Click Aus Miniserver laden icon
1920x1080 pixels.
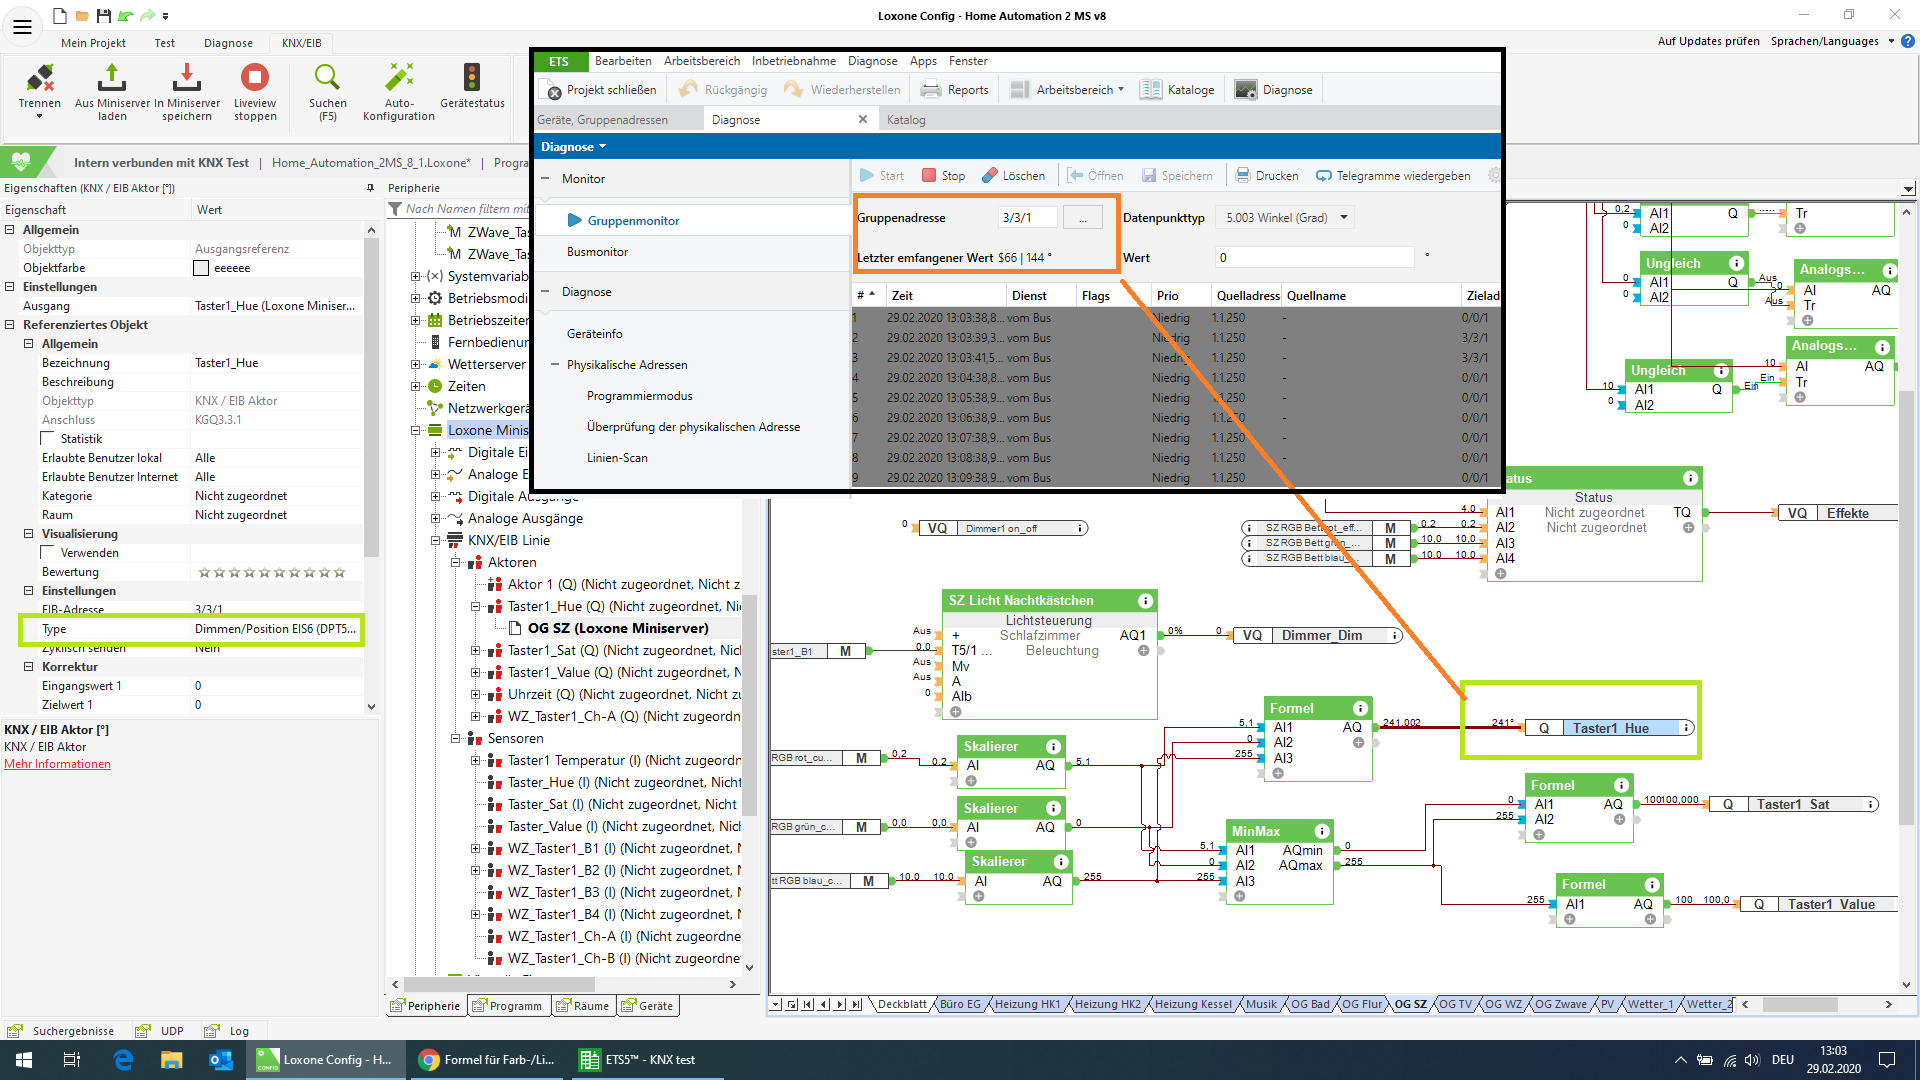[x=112, y=79]
